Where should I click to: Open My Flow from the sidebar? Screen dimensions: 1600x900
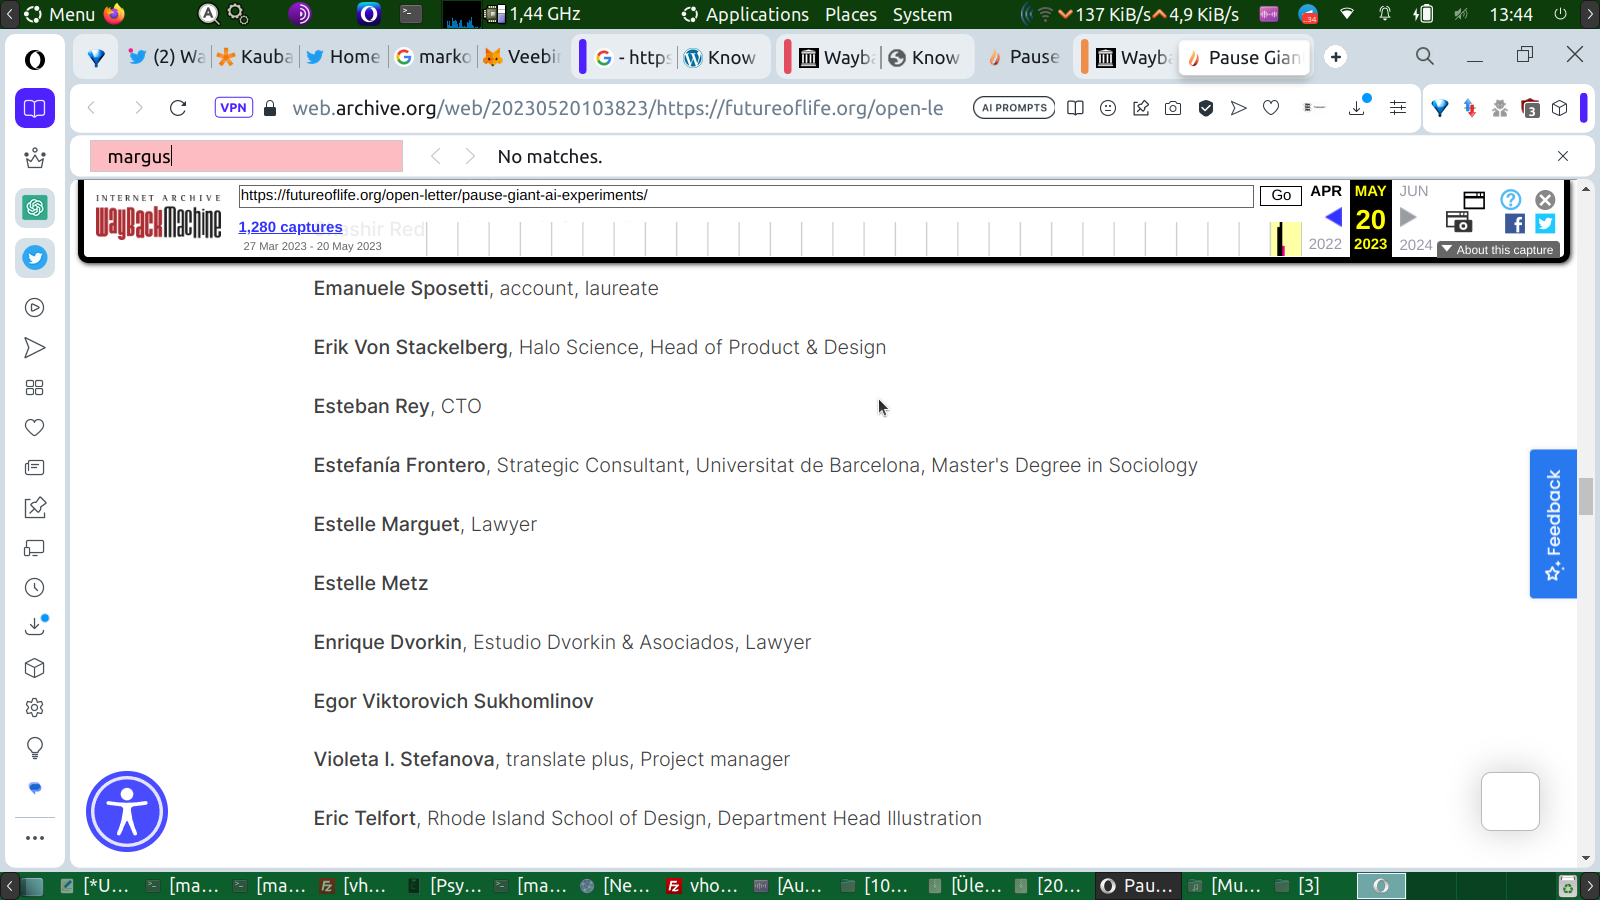(35, 348)
